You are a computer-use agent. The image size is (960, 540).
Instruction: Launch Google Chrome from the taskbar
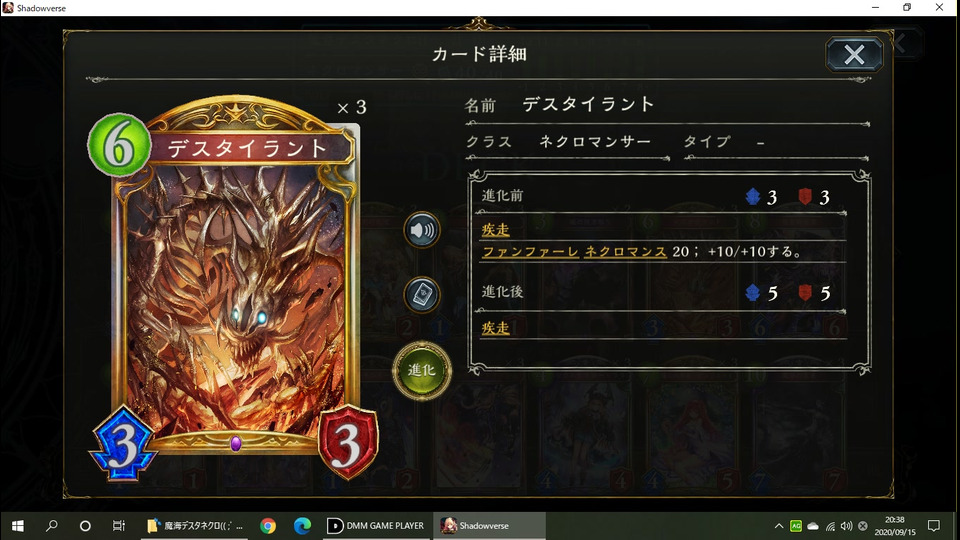point(268,526)
